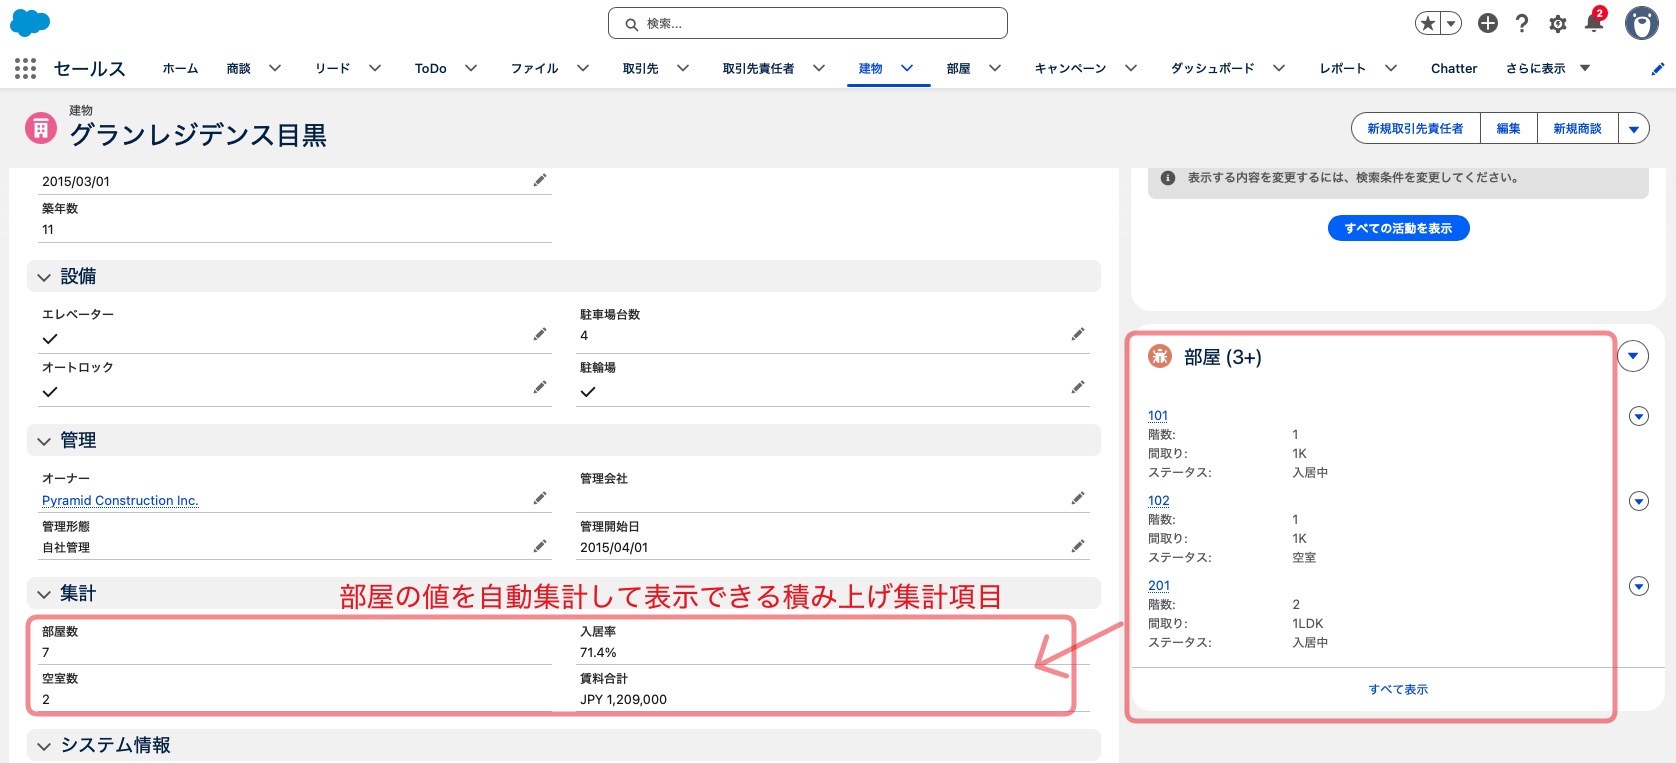Open the さらに表示 more tabs menu
The width and height of the screenshot is (1676, 763).
pyautogui.click(x=1548, y=68)
